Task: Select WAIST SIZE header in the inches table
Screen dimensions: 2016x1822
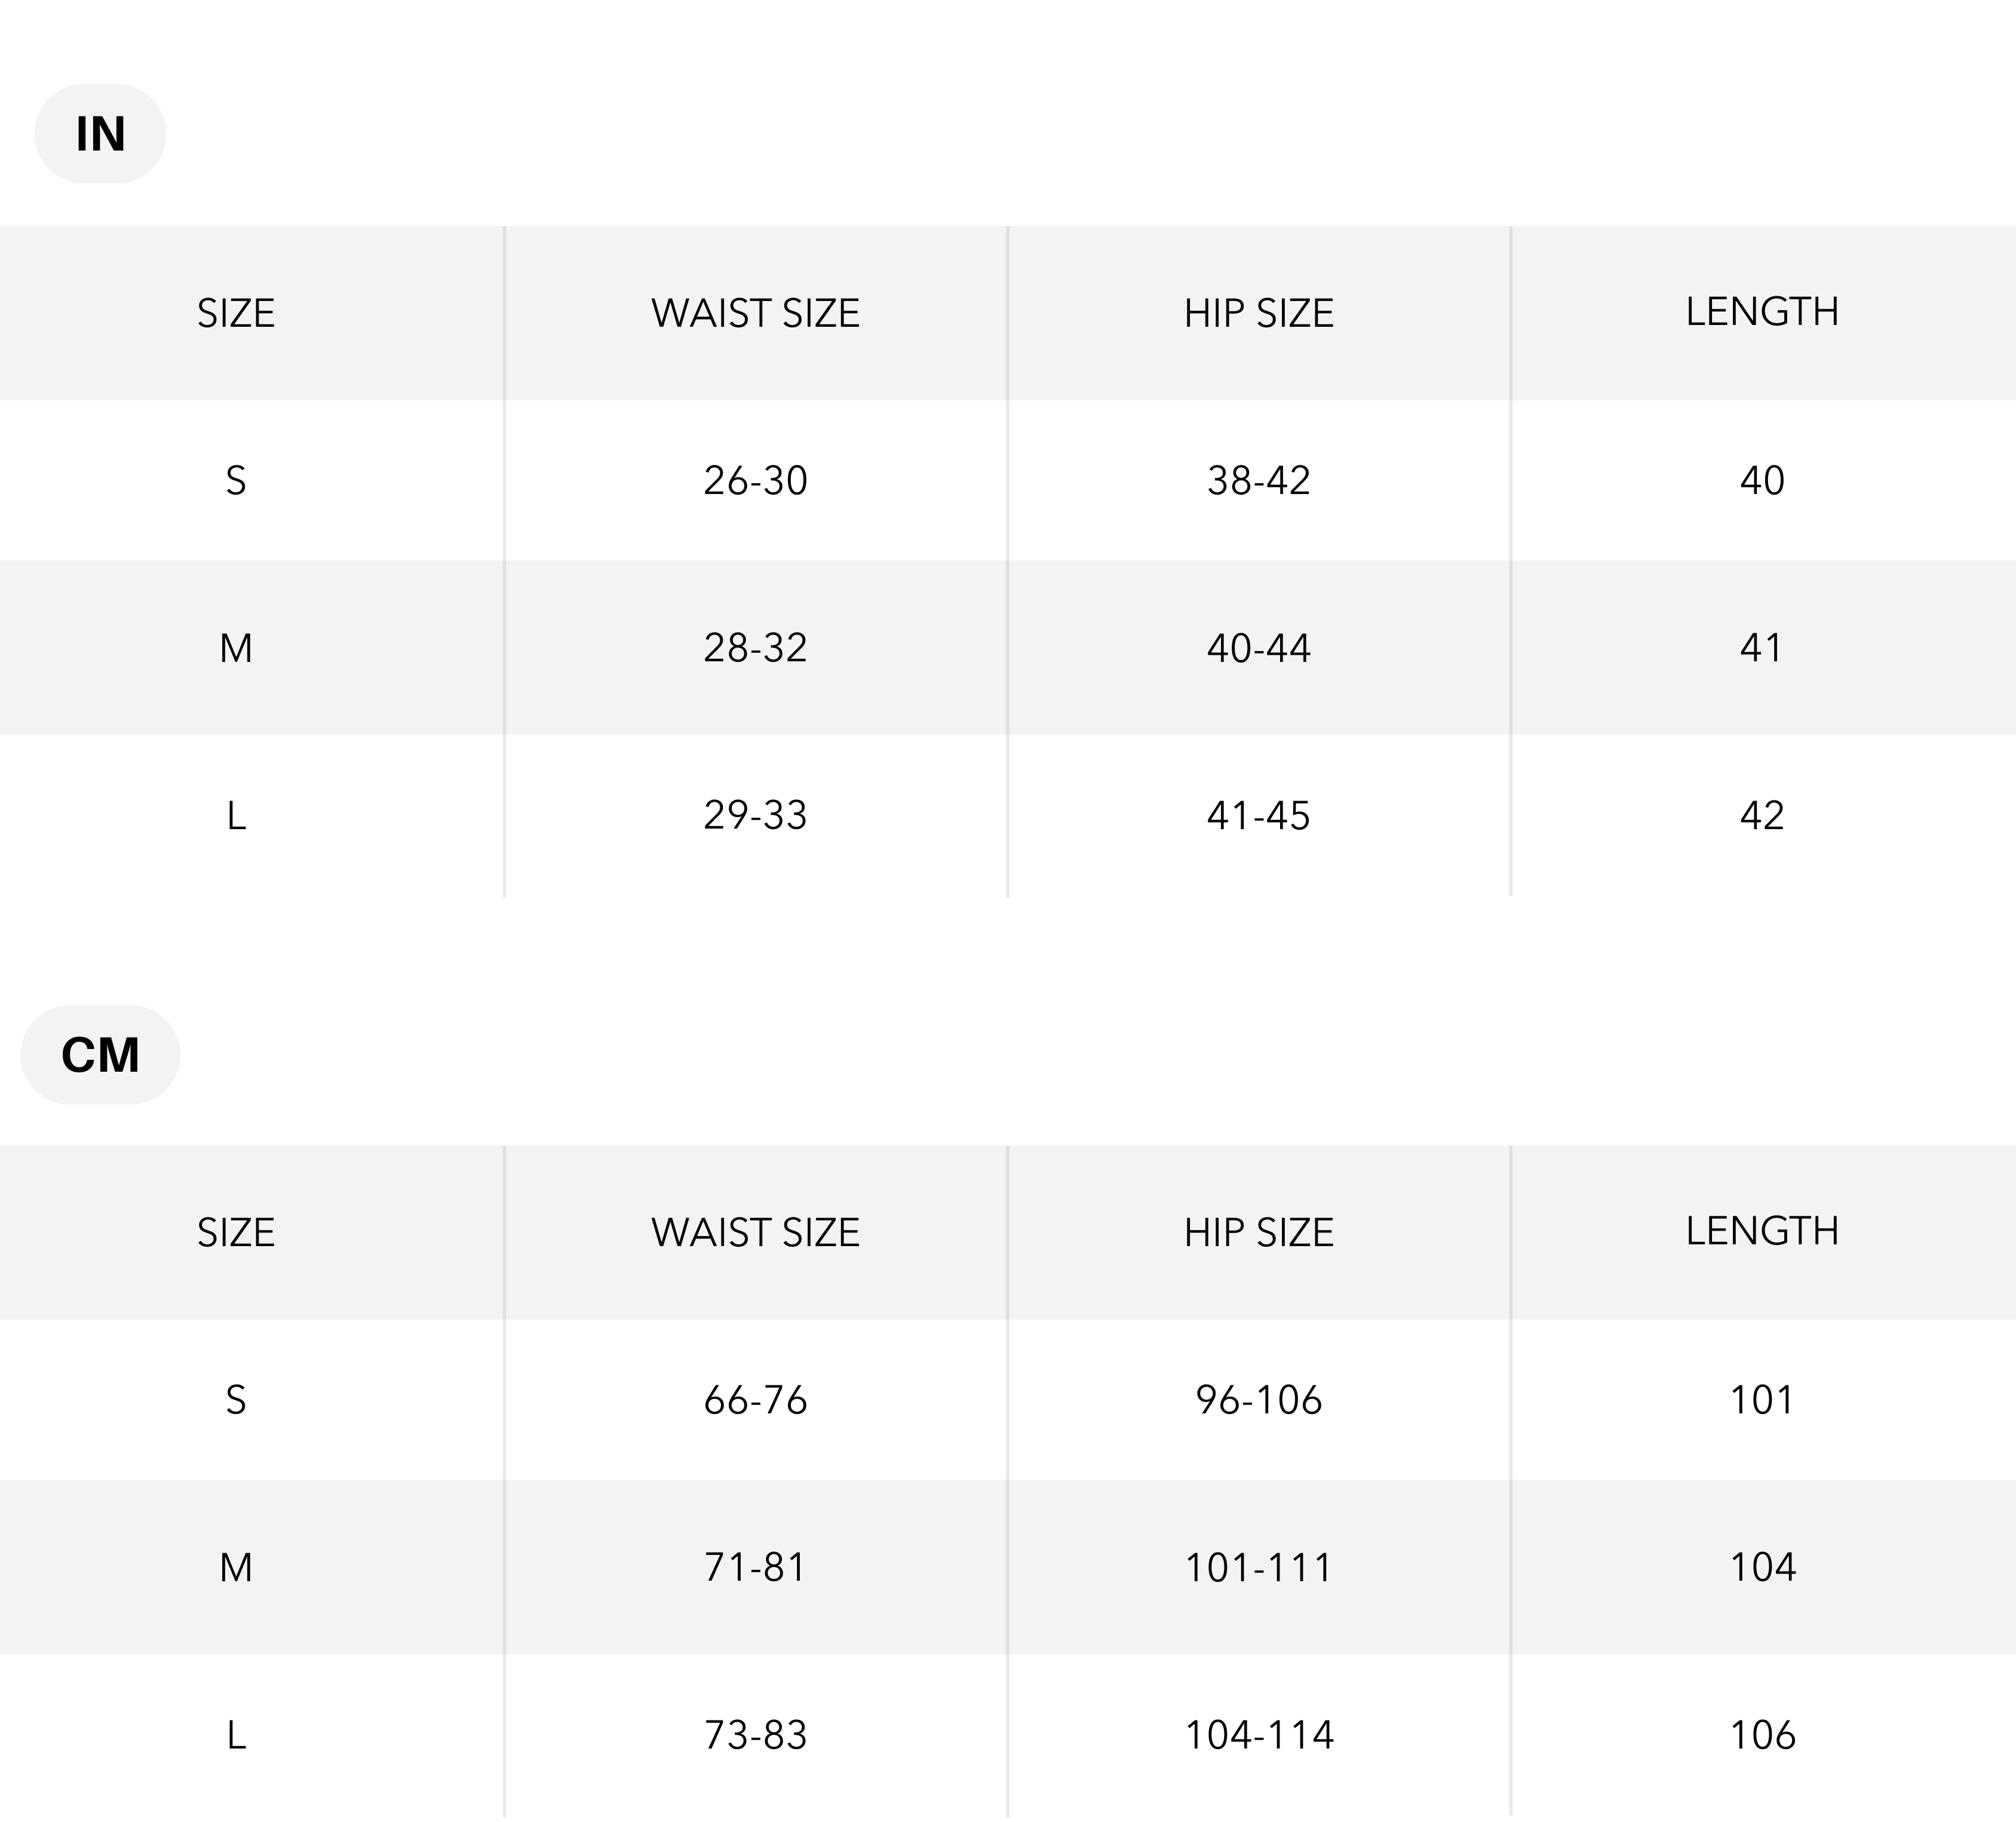Action: (x=755, y=313)
